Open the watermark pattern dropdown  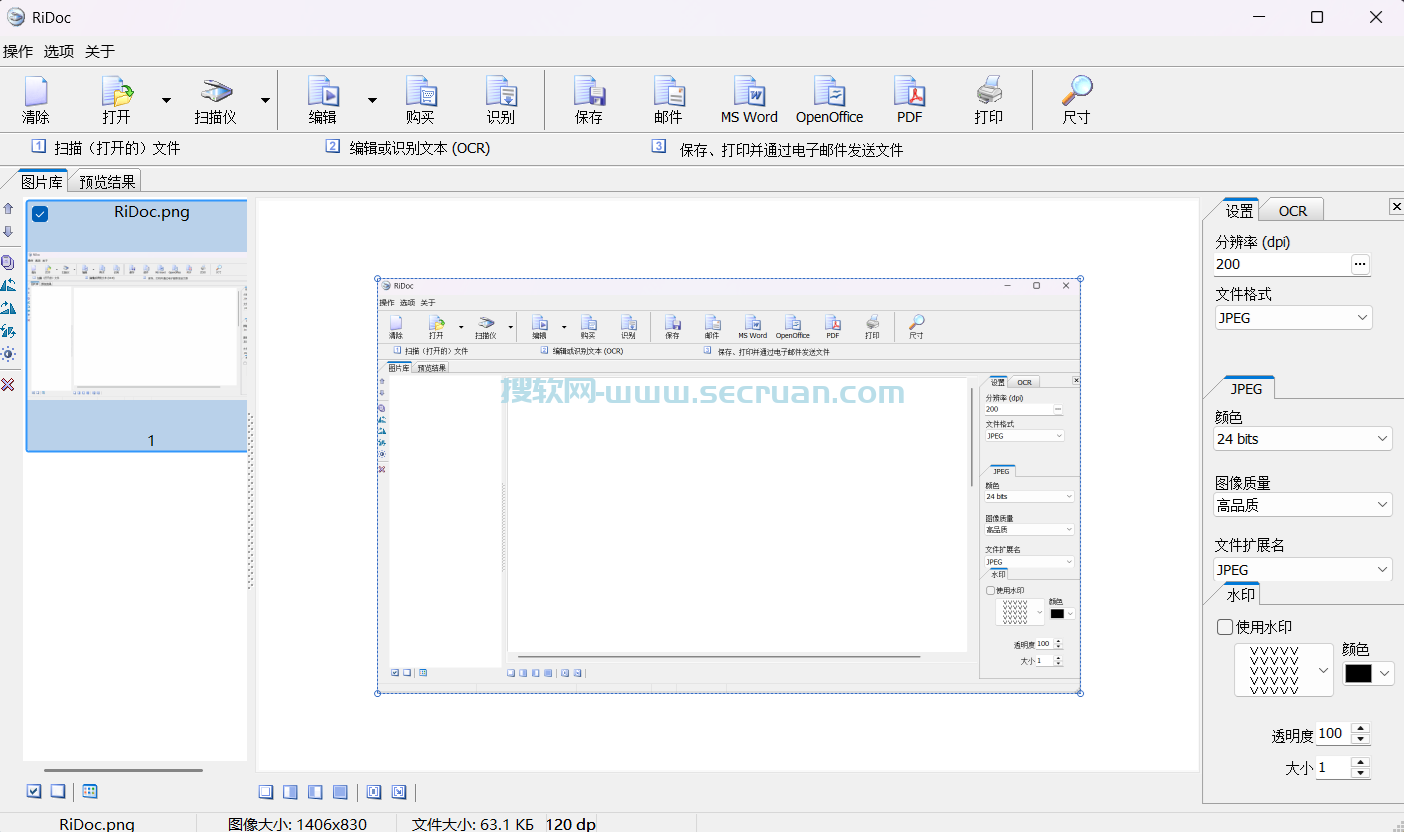click(1284, 670)
